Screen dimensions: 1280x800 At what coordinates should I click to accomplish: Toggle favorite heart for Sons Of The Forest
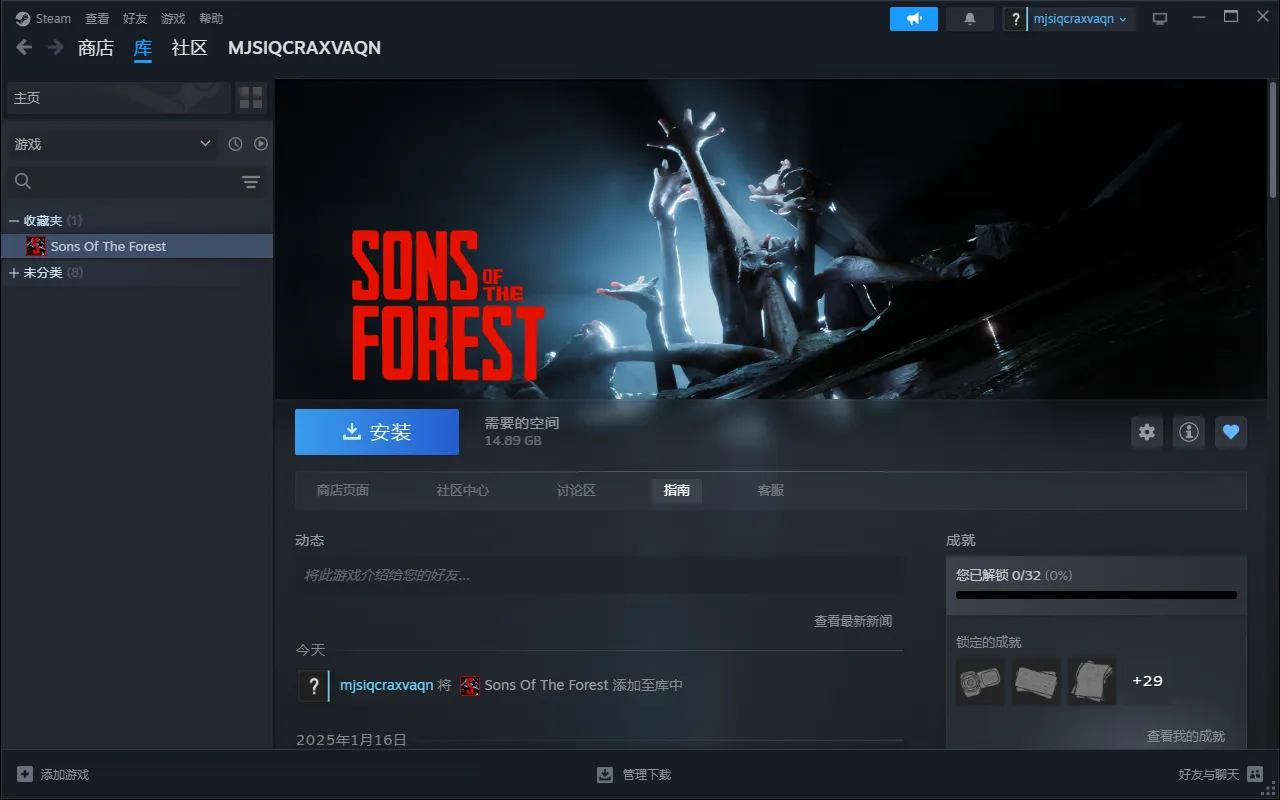[x=1231, y=432]
